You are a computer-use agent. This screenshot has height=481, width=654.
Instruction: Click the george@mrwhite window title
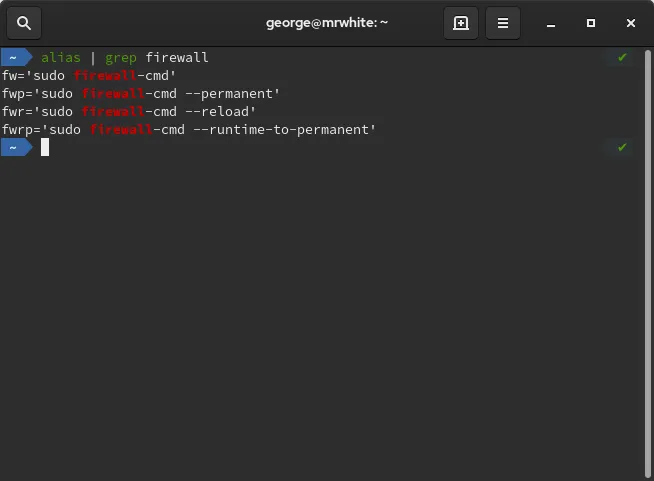[327, 23]
